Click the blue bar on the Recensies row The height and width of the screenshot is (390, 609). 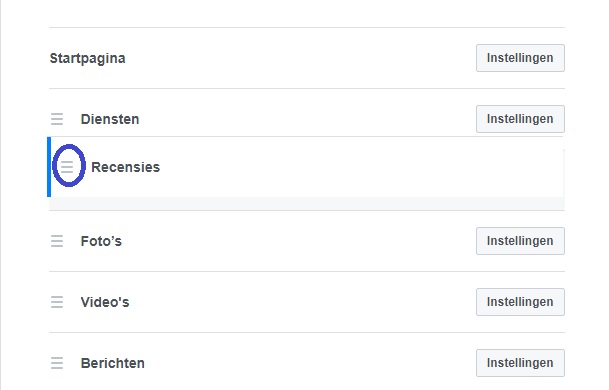(x=49, y=167)
